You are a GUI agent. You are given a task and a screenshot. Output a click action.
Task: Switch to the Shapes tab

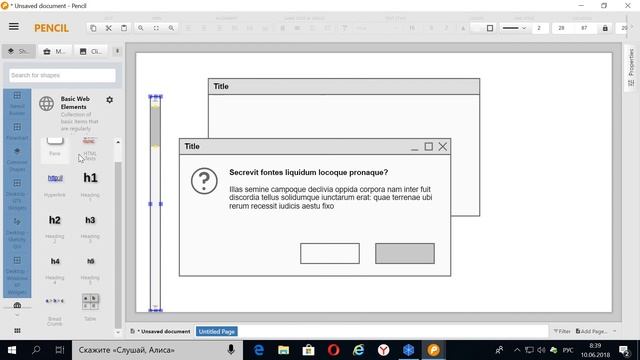click(x=19, y=51)
